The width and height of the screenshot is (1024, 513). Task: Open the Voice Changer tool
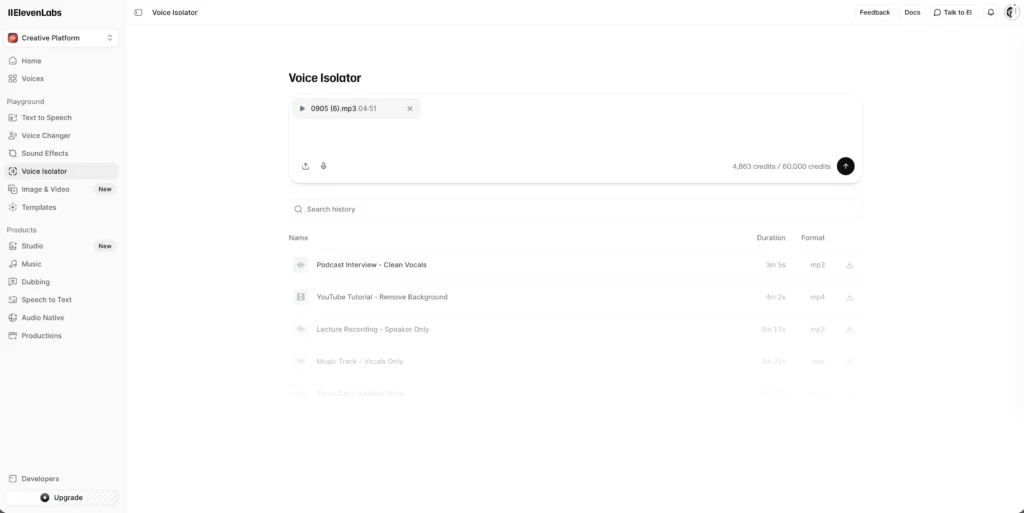point(46,136)
